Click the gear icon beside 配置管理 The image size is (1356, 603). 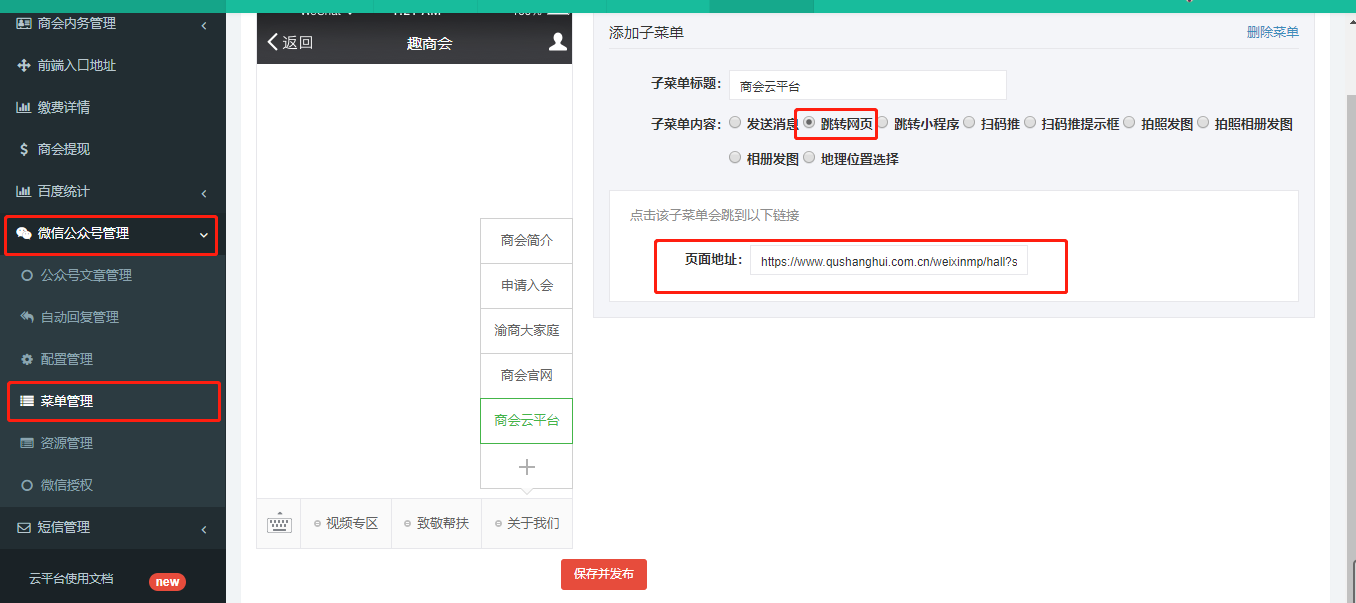pyautogui.click(x=27, y=359)
